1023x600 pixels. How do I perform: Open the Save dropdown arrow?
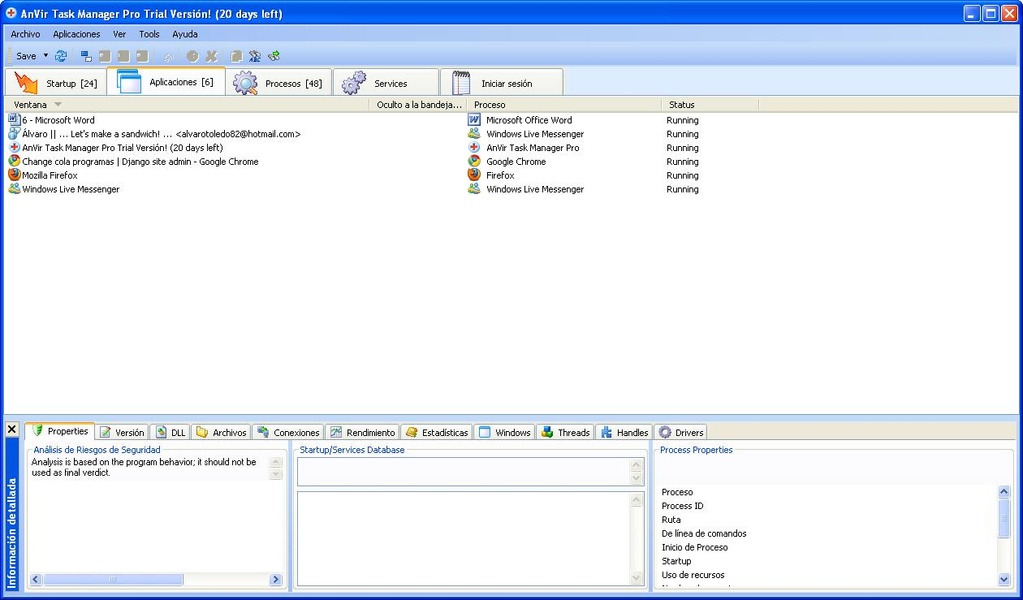[x=45, y=56]
